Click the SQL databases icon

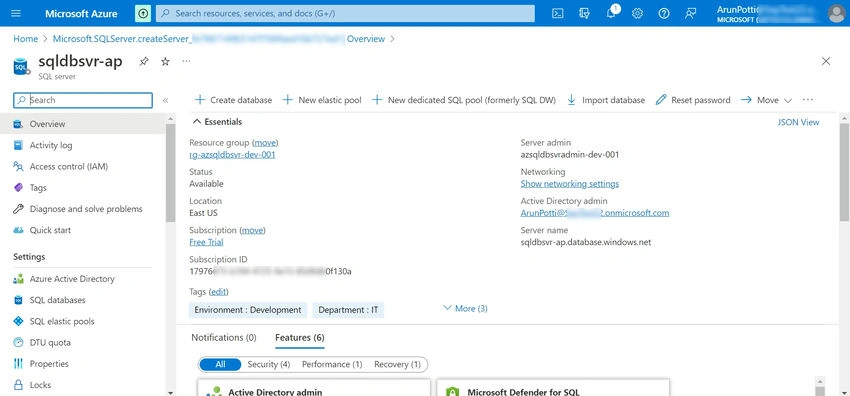click(x=18, y=300)
